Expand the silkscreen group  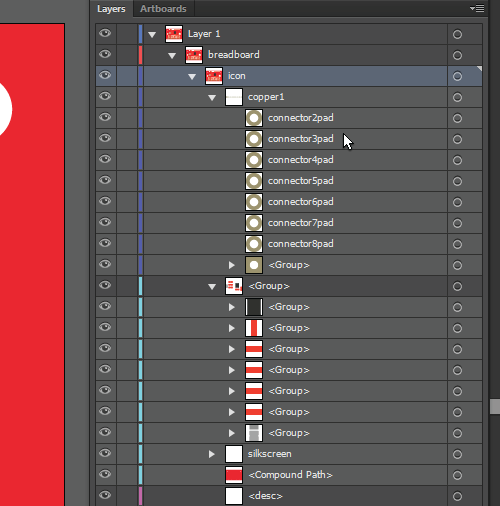point(211,454)
